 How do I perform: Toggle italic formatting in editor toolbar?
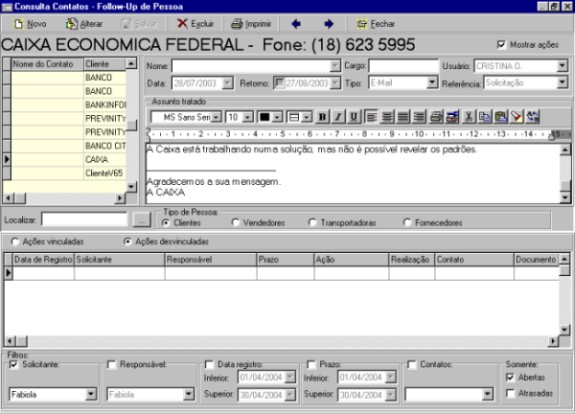[x=338, y=117]
